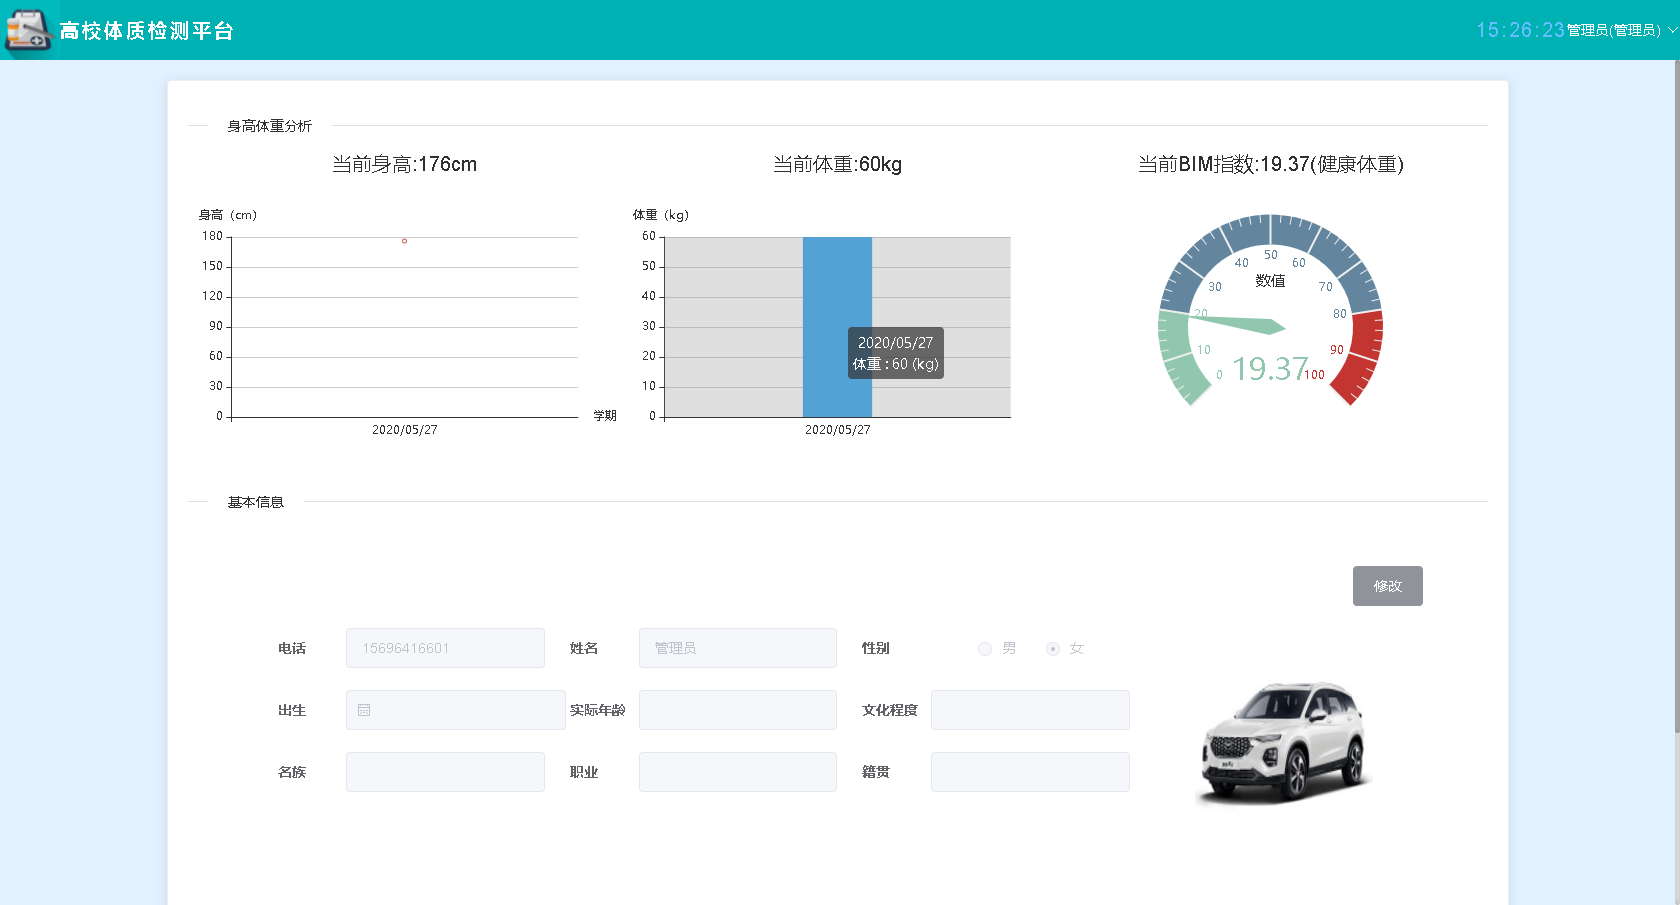Click the 姓名 input field
The width and height of the screenshot is (1680, 905).
click(738, 648)
